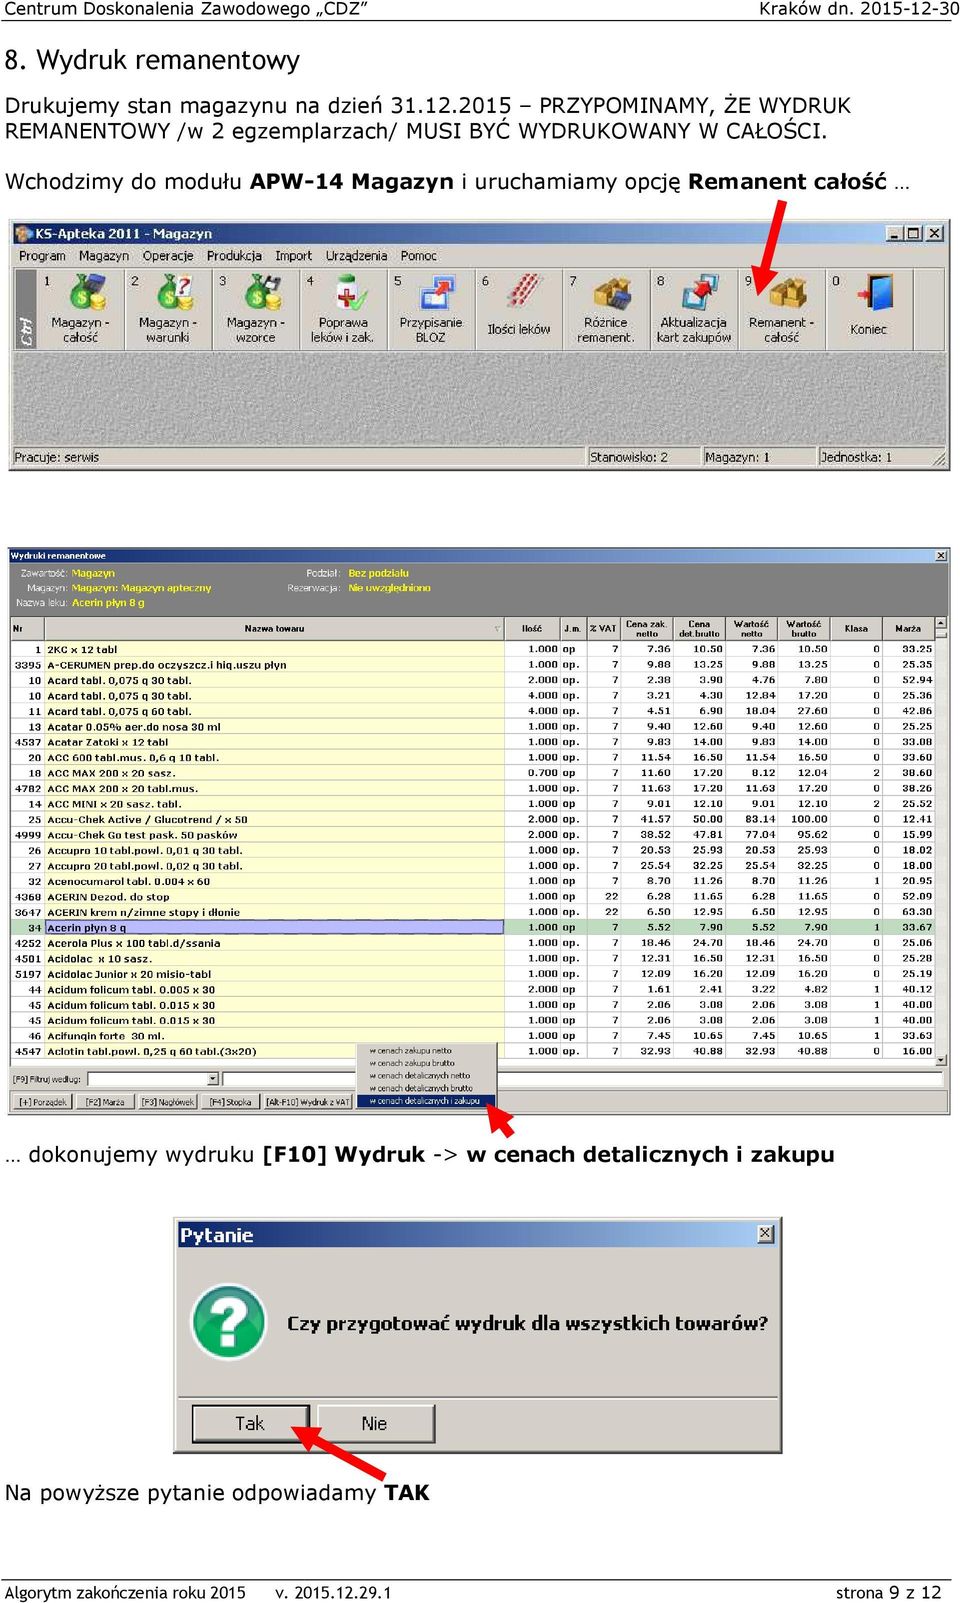Open Magazyn - całość toolbar icon
960x1603 pixels.
click(x=81, y=309)
